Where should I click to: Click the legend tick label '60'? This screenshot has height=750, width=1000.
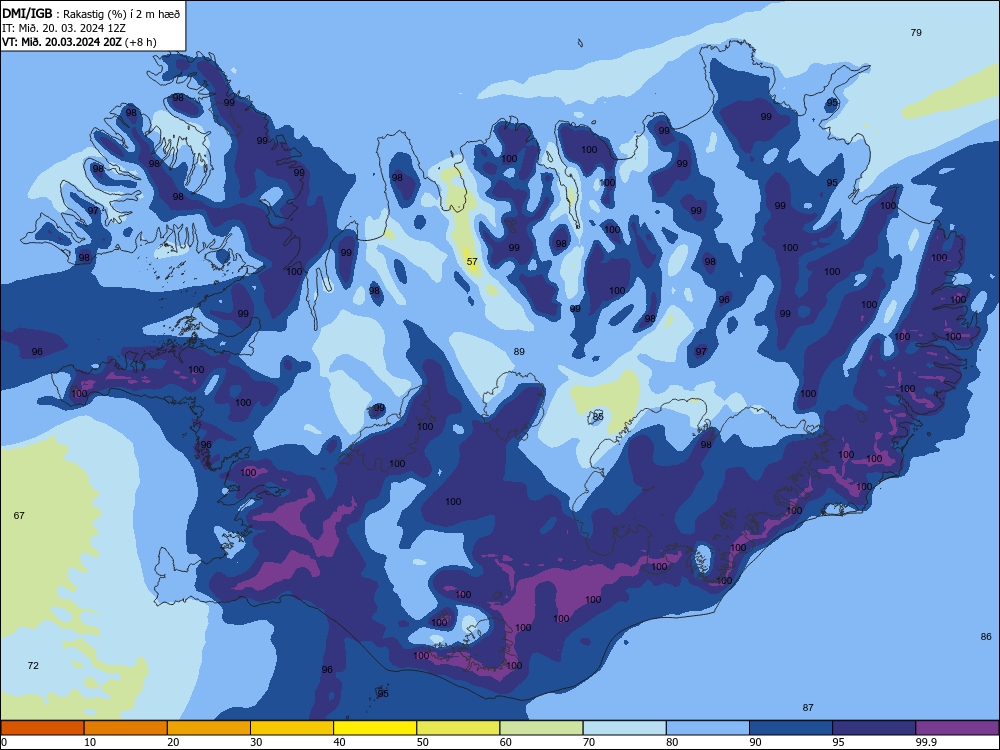click(506, 742)
